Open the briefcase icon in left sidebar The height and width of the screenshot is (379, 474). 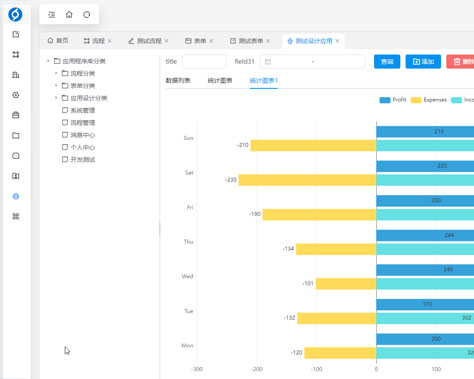(16, 115)
